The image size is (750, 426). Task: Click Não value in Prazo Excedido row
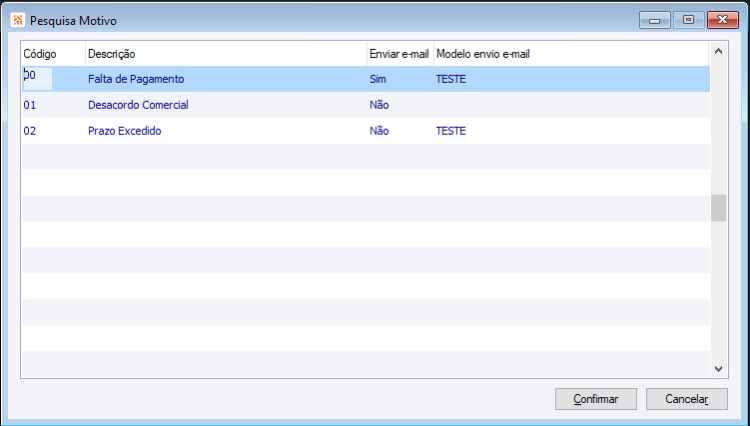tap(379, 131)
